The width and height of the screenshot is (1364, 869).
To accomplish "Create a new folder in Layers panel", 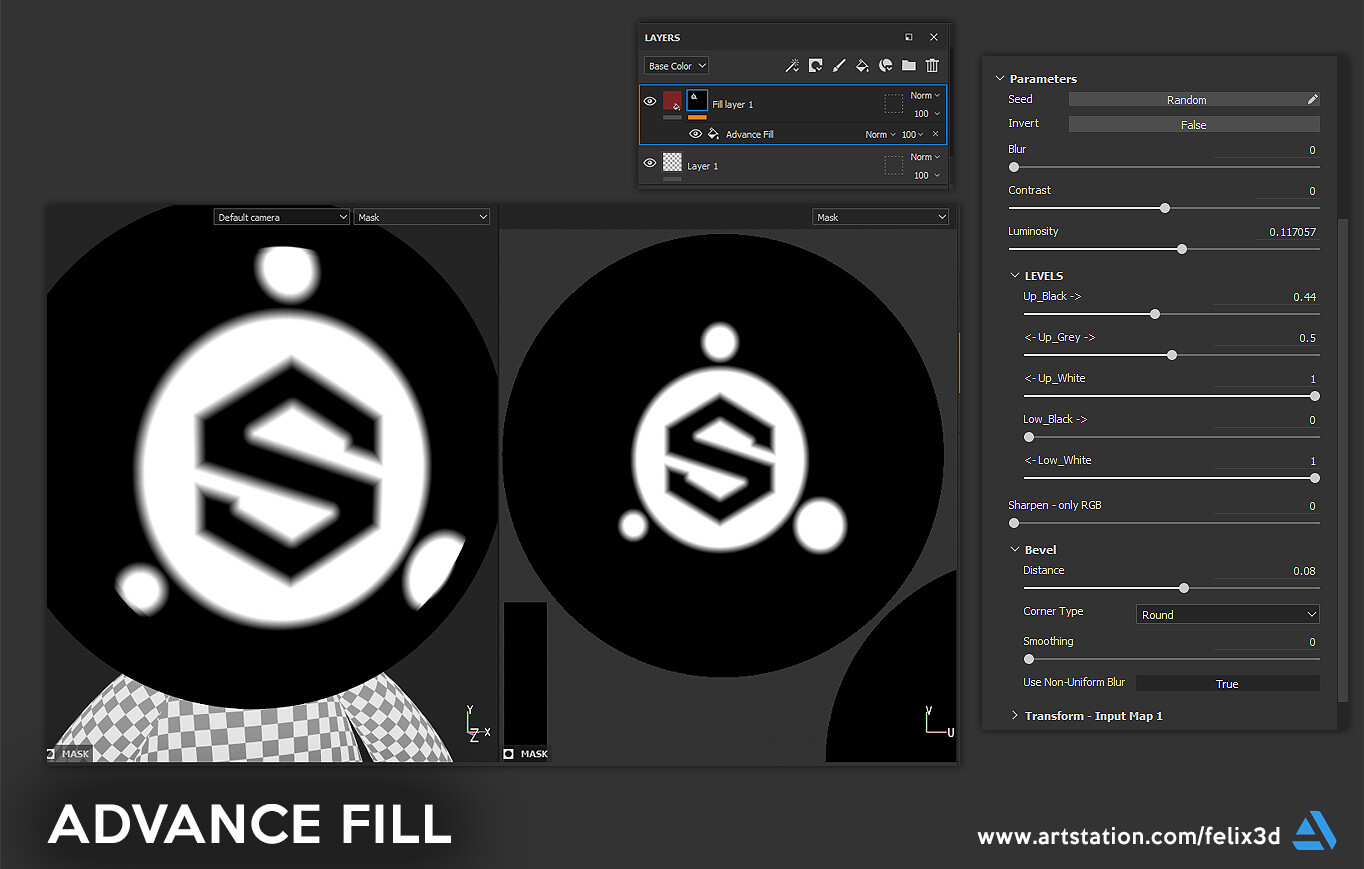I will (x=909, y=65).
